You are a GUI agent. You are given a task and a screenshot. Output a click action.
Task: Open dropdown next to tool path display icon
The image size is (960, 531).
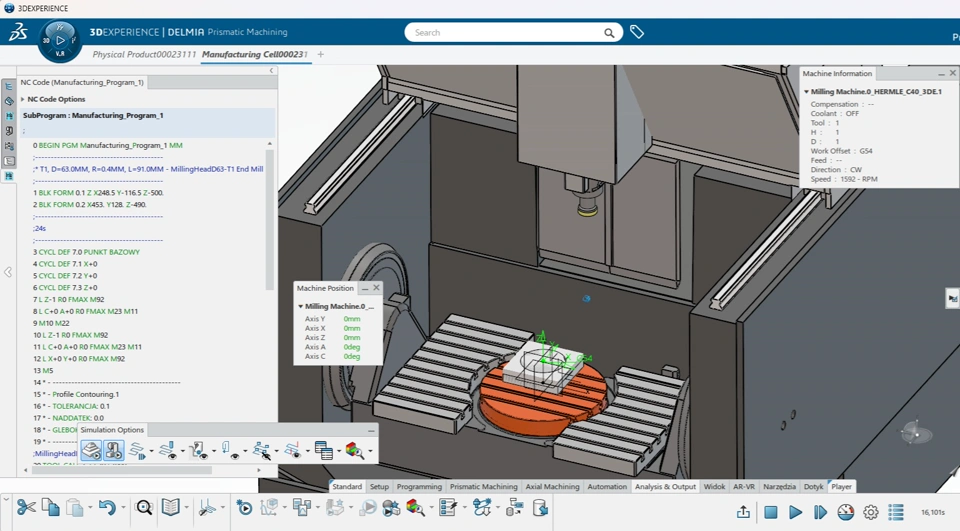(151, 452)
